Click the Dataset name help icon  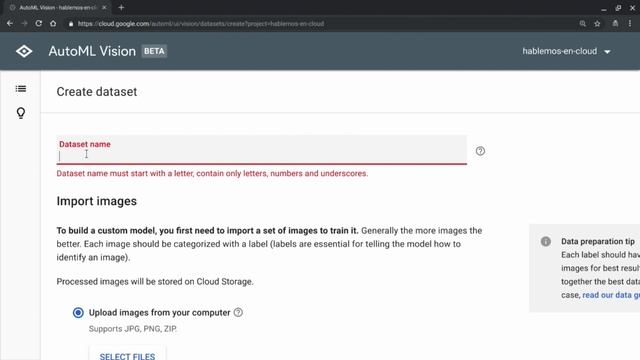[480, 151]
